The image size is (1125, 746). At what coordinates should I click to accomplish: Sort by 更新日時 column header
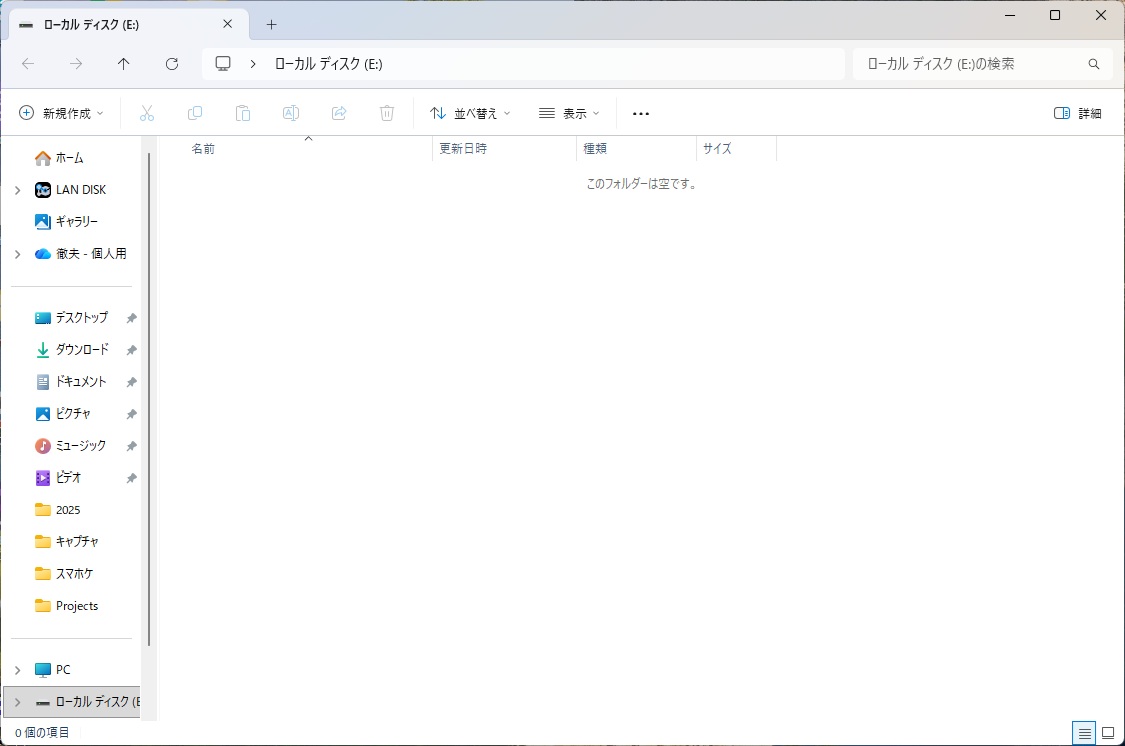463,149
